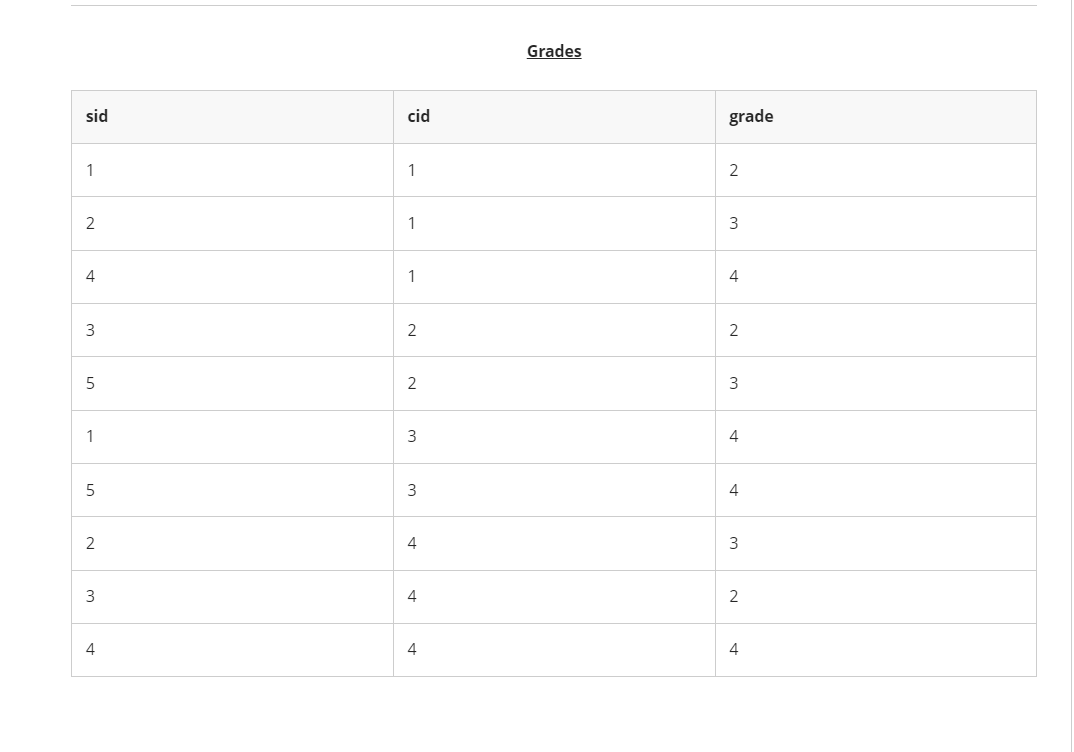Select the sid column header
Image resolution: width=1074 pixels, height=752 pixels.
pos(232,116)
